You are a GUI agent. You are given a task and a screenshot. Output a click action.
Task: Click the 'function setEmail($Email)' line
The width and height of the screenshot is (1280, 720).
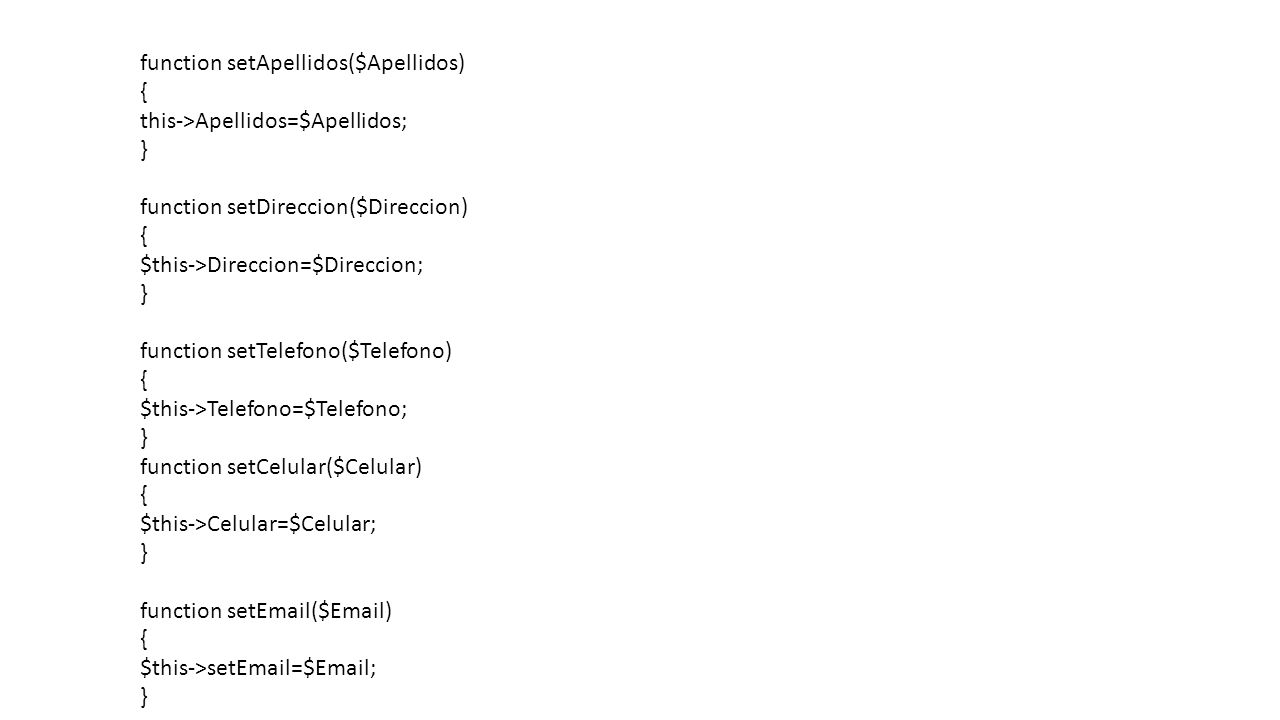click(x=266, y=611)
